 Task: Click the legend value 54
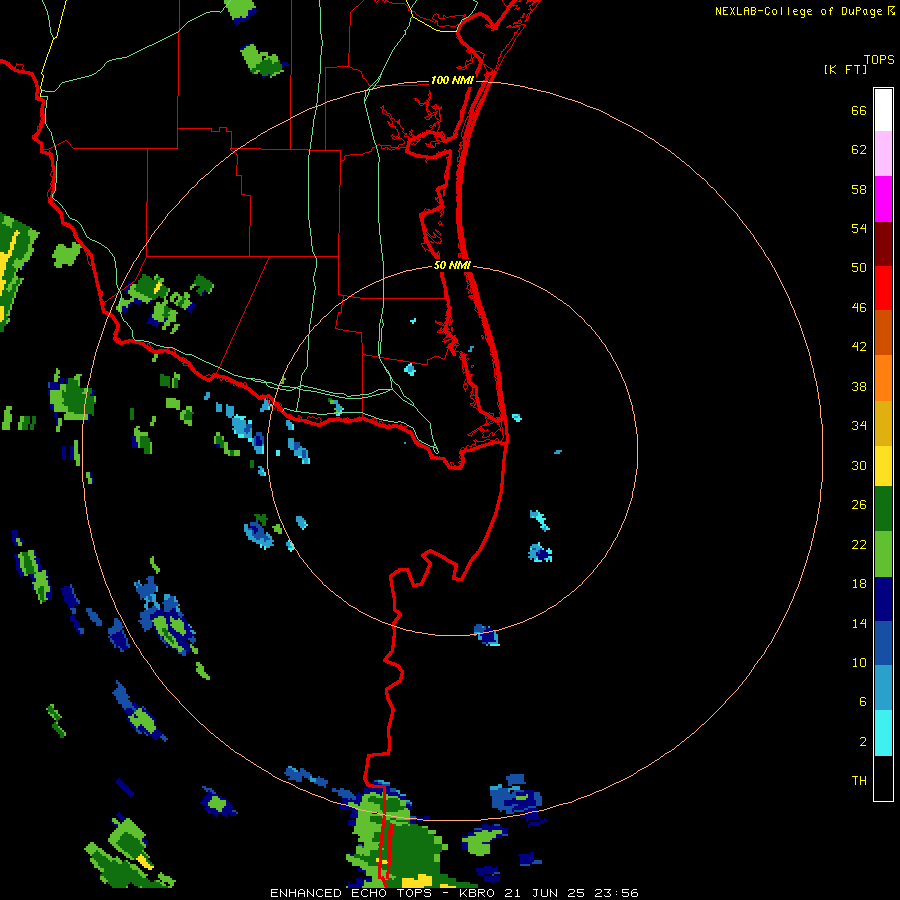(x=859, y=228)
